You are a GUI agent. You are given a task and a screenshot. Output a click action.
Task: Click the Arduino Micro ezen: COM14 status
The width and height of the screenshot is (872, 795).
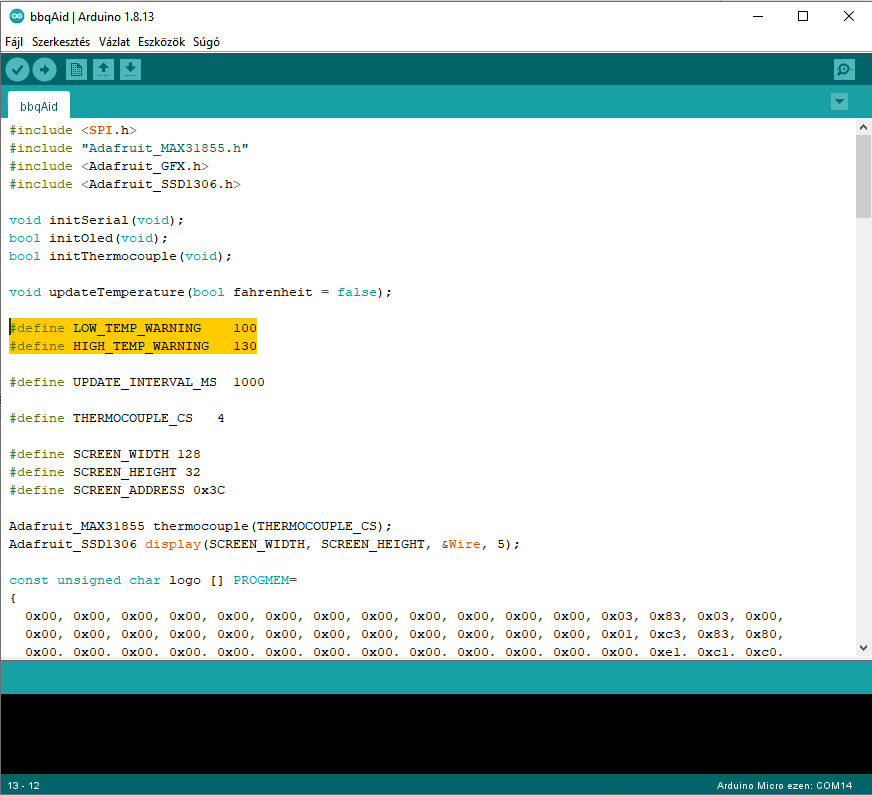pyautogui.click(x=784, y=786)
